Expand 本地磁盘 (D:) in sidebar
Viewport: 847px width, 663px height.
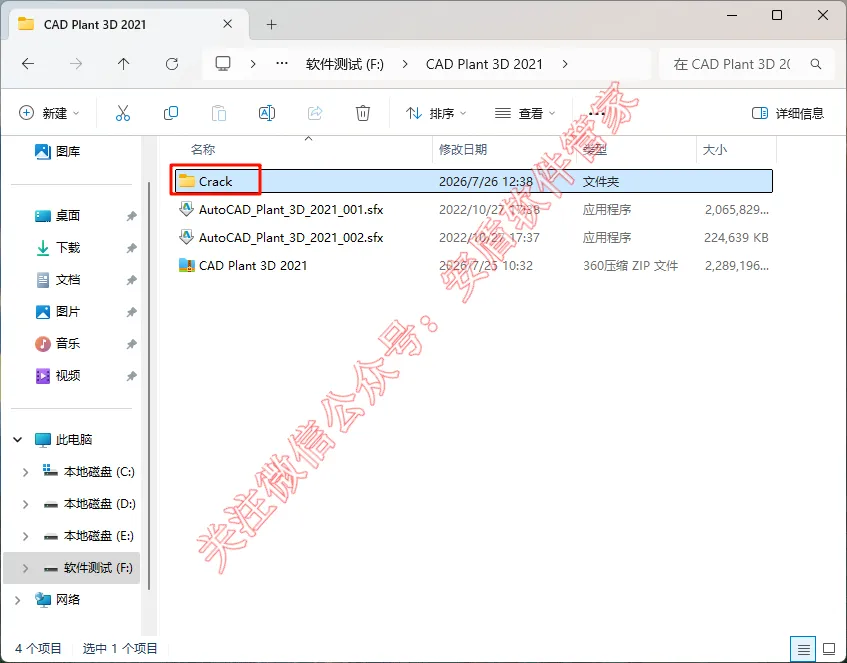tap(25, 504)
